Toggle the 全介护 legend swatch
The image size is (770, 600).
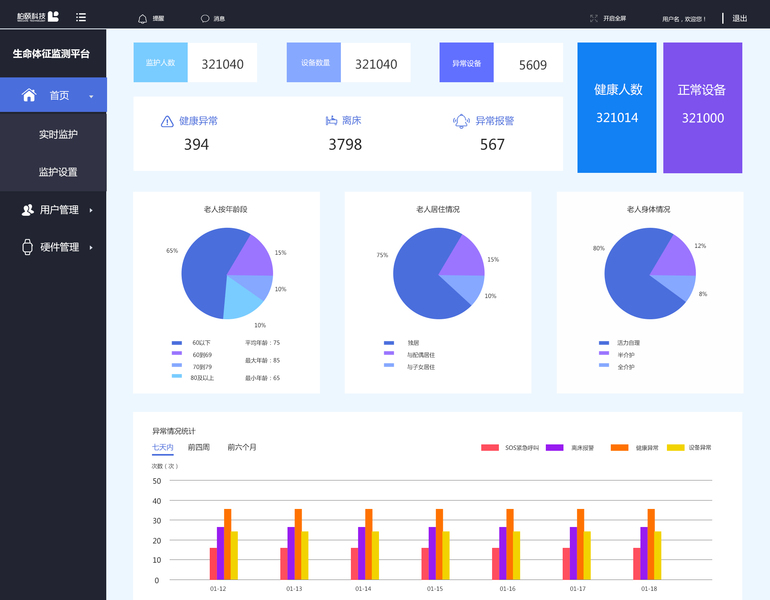(x=604, y=365)
